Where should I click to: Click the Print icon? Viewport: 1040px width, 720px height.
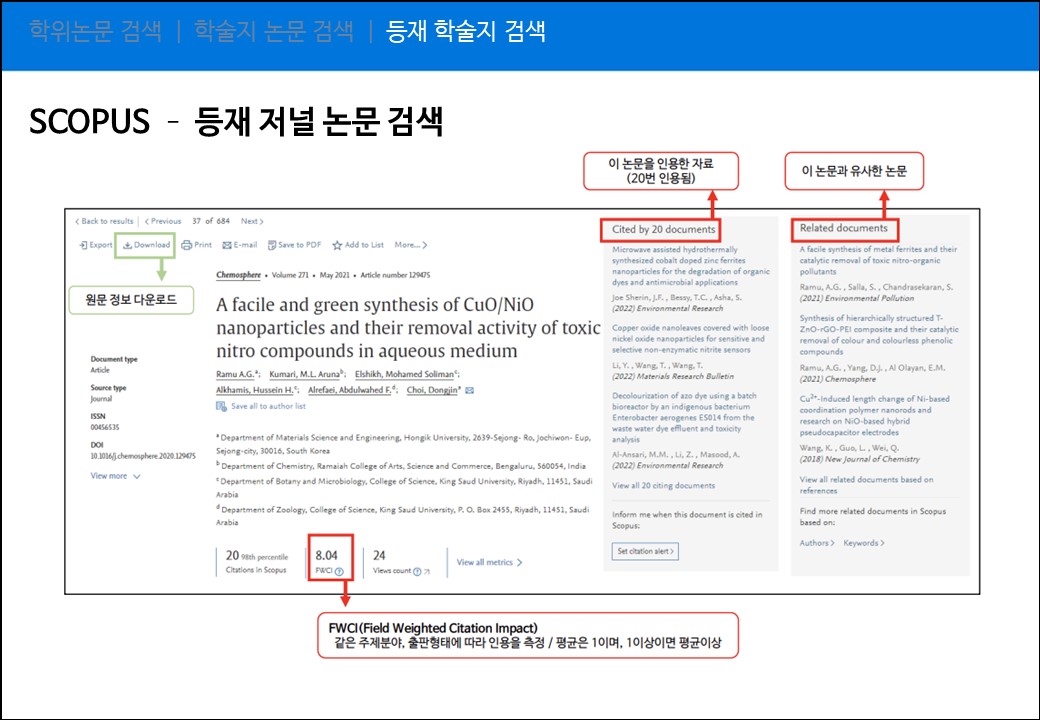pyautogui.click(x=186, y=245)
